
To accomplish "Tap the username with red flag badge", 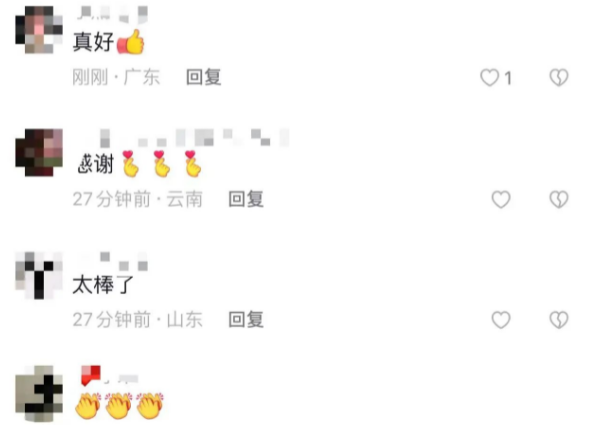I will pyautogui.click(x=110, y=376).
